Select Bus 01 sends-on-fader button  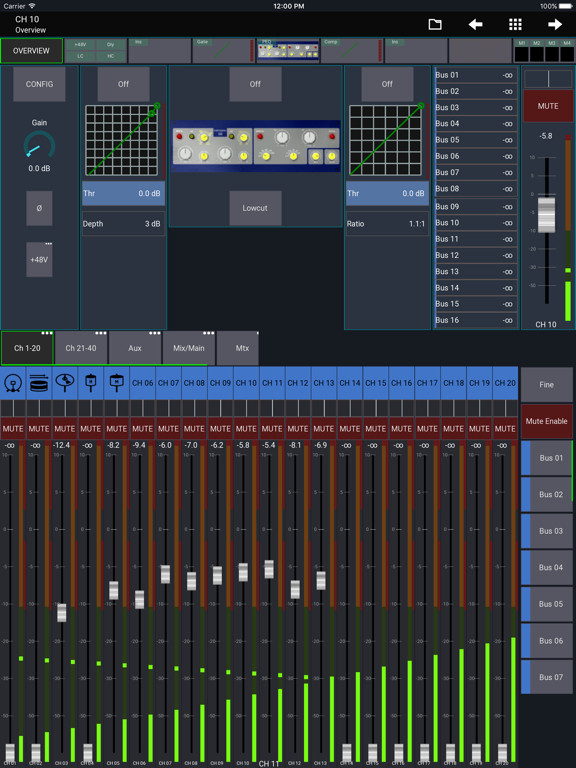pyautogui.click(x=546, y=458)
